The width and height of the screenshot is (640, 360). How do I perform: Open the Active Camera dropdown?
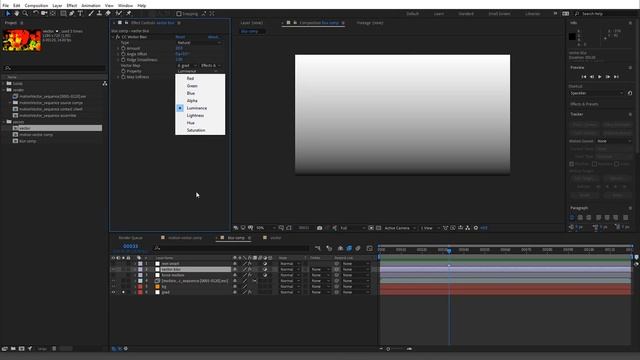pyautogui.click(x=400, y=228)
